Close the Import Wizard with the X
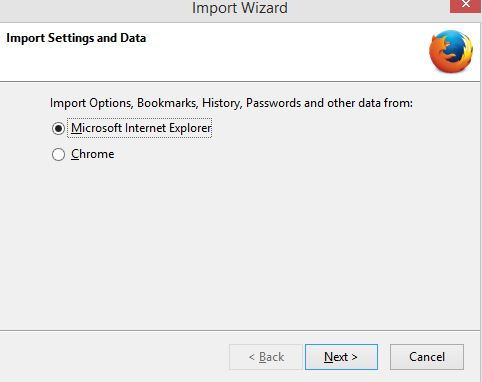Image resolution: width=482 pixels, height=382 pixels. (466, 6)
